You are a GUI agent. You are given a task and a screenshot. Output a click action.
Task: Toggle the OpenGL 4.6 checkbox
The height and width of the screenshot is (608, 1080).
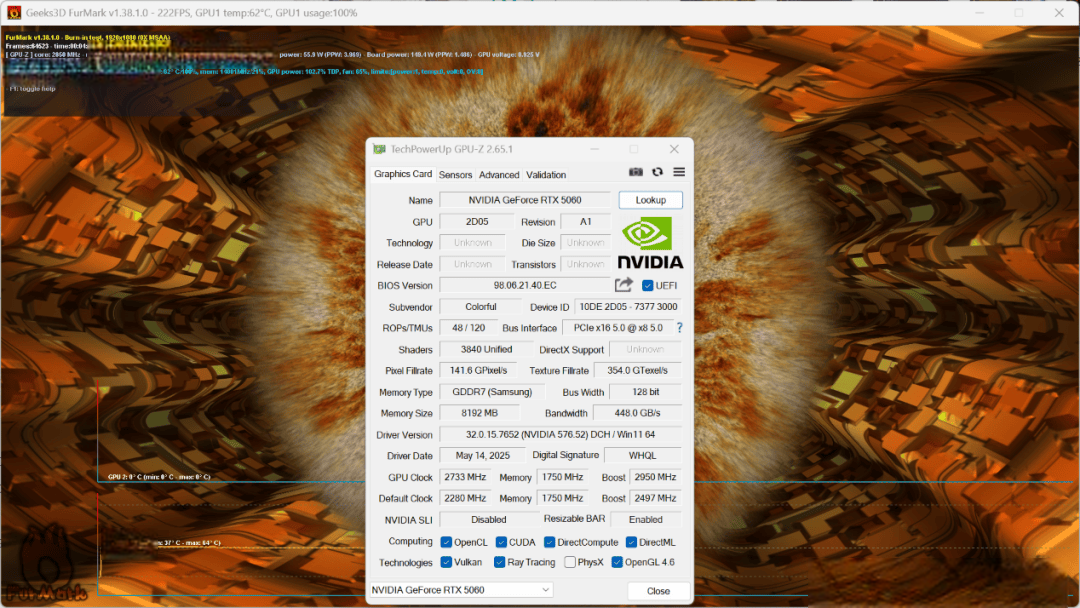coord(617,563)
